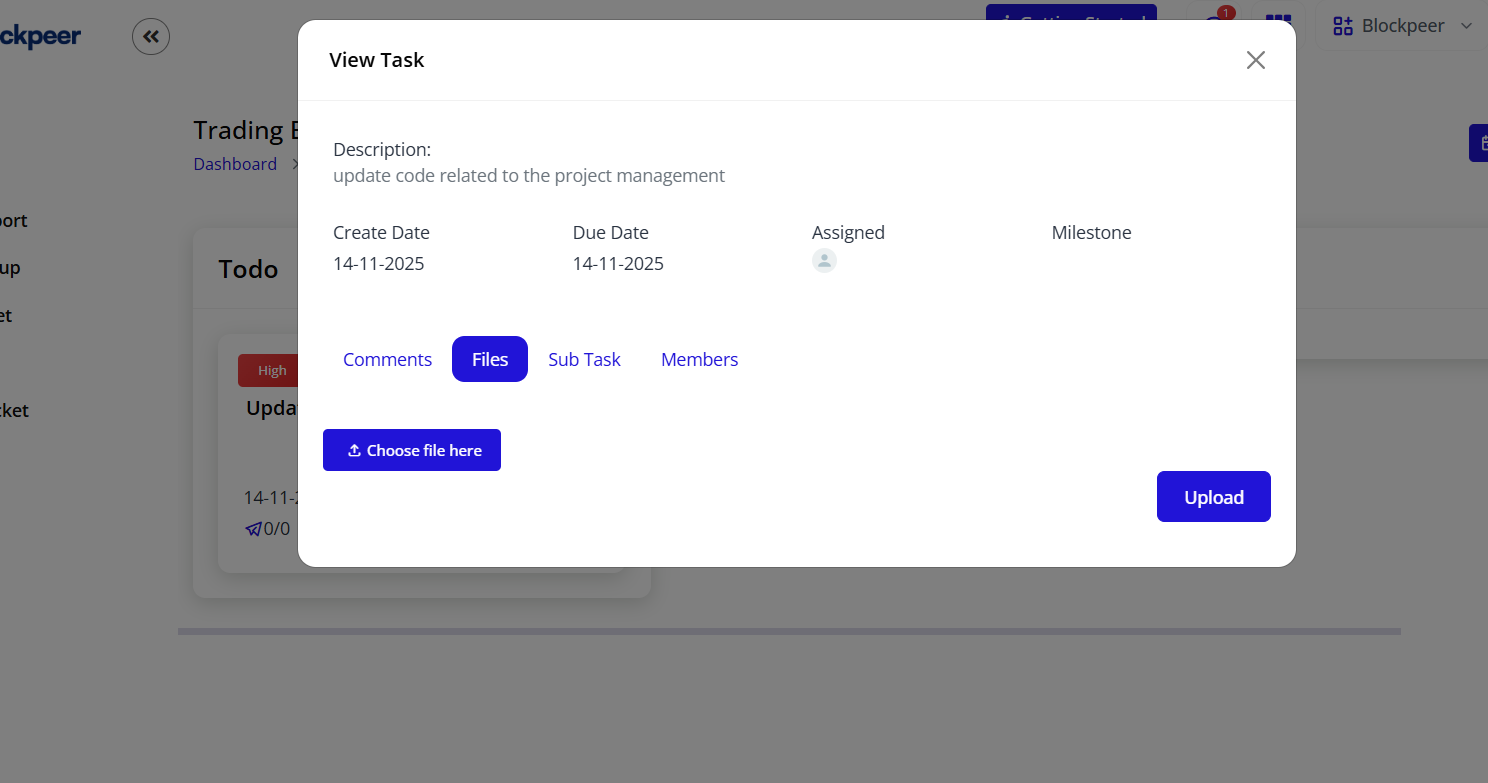Viewport: 1488px width, 783px height.
Task: Click the Upload button
Action: pyautogui.click(x=1213, y=496)
